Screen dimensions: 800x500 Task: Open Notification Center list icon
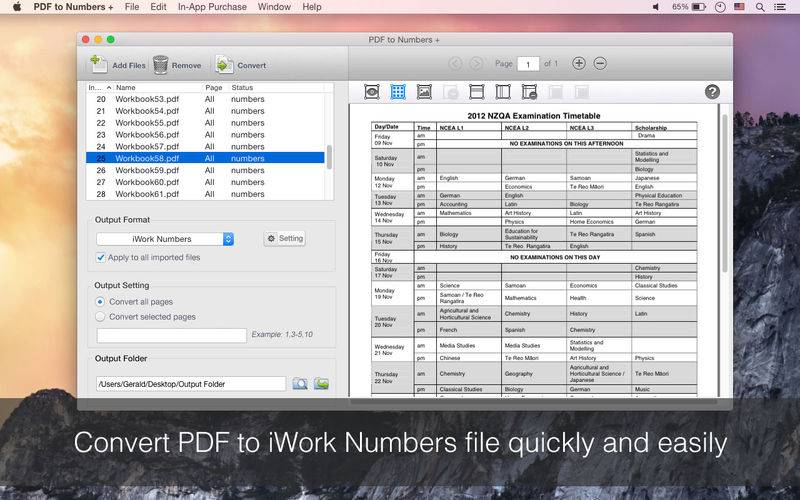point(780,7)
